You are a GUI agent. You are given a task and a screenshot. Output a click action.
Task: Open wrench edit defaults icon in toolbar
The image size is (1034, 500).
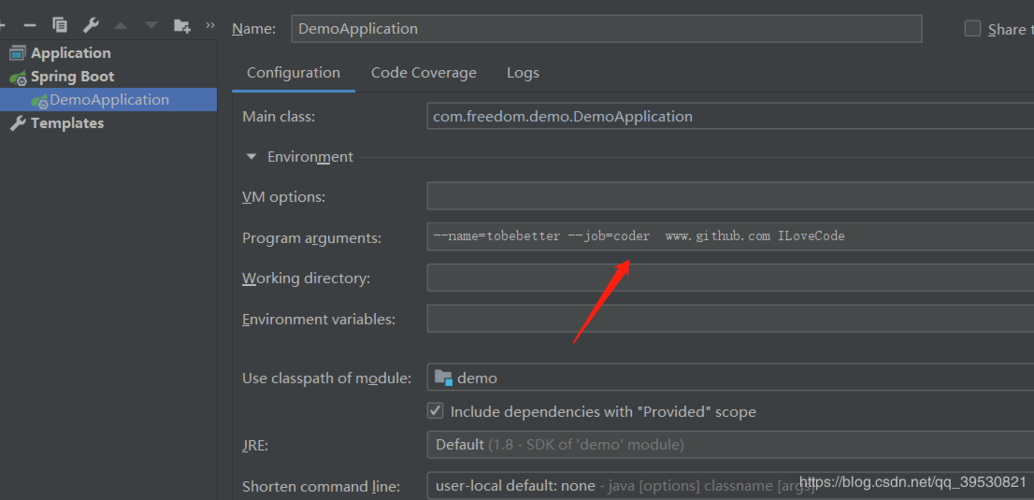90,26
